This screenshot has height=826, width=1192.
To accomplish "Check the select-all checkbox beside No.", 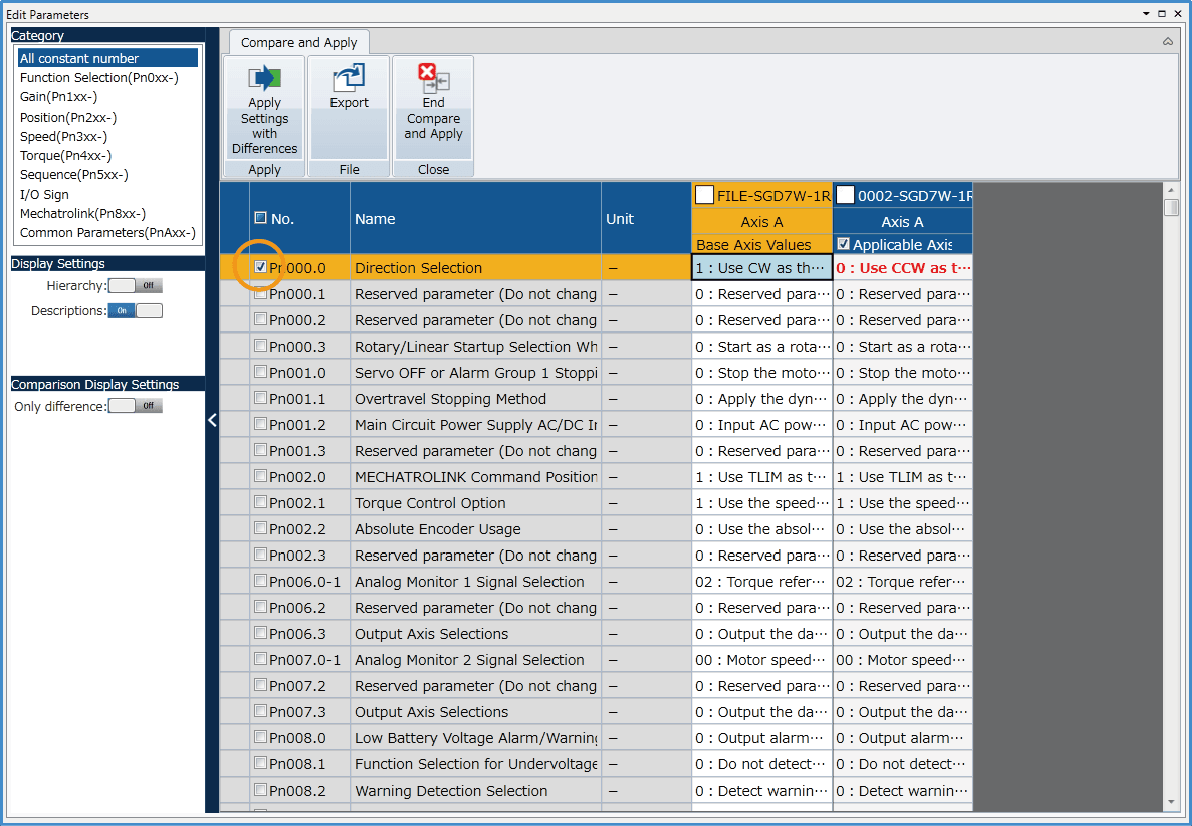I will (x=261, y=218).
